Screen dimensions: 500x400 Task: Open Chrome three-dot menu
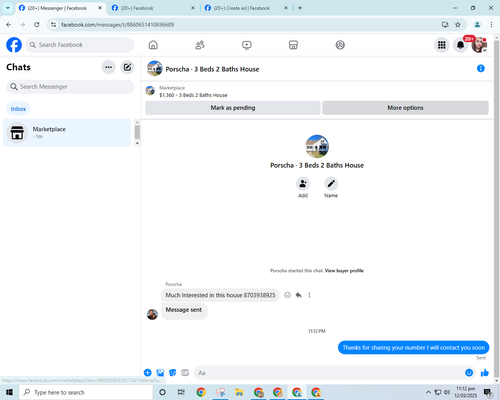point(491,25)
